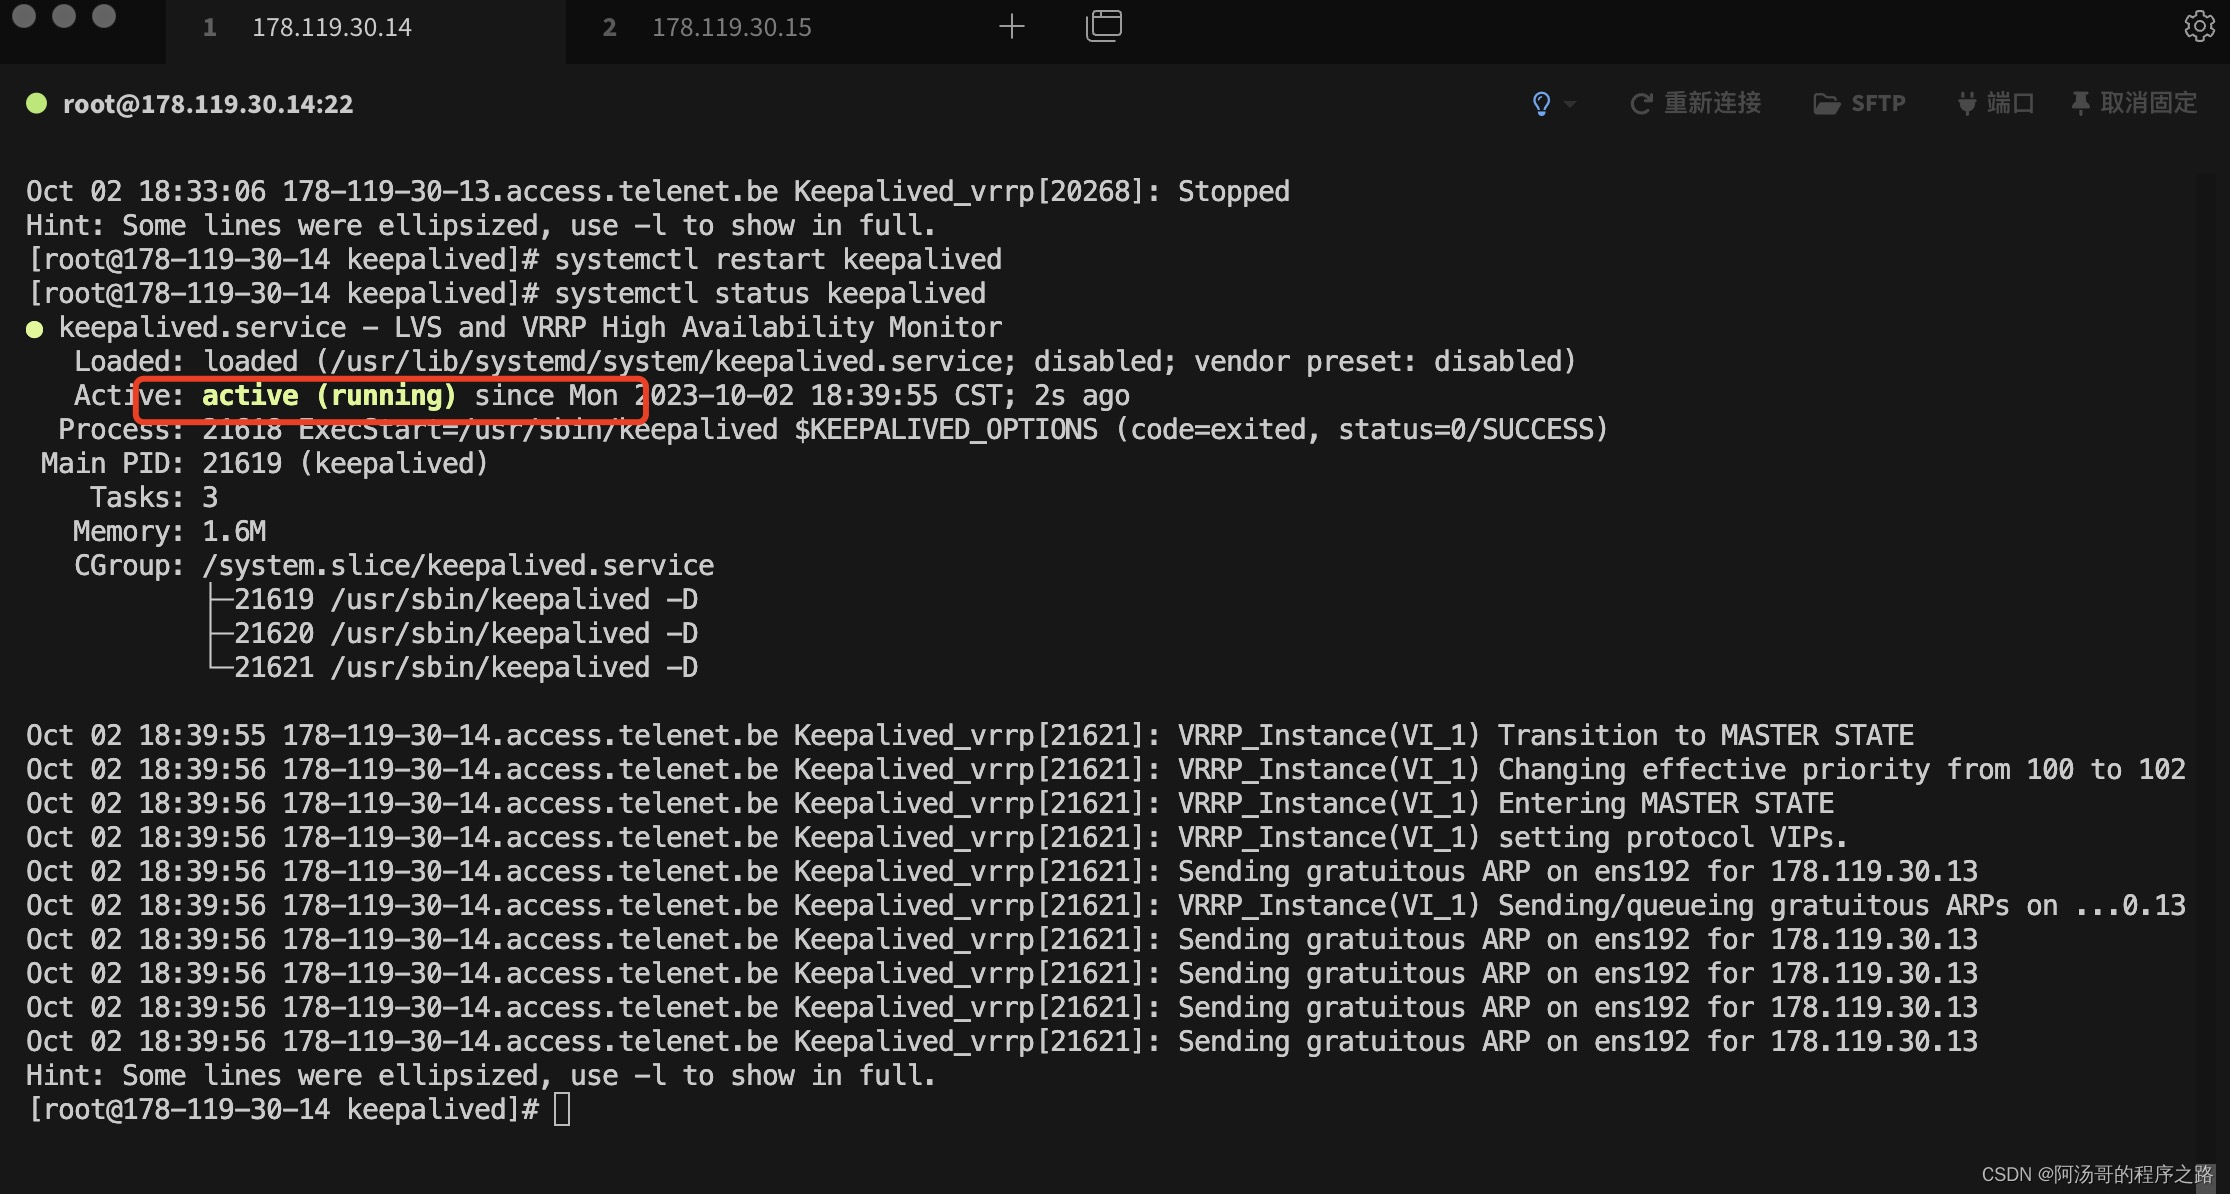
Task: Expand the dropdown arrow next to lightbulb
Action: point(1570,104)
